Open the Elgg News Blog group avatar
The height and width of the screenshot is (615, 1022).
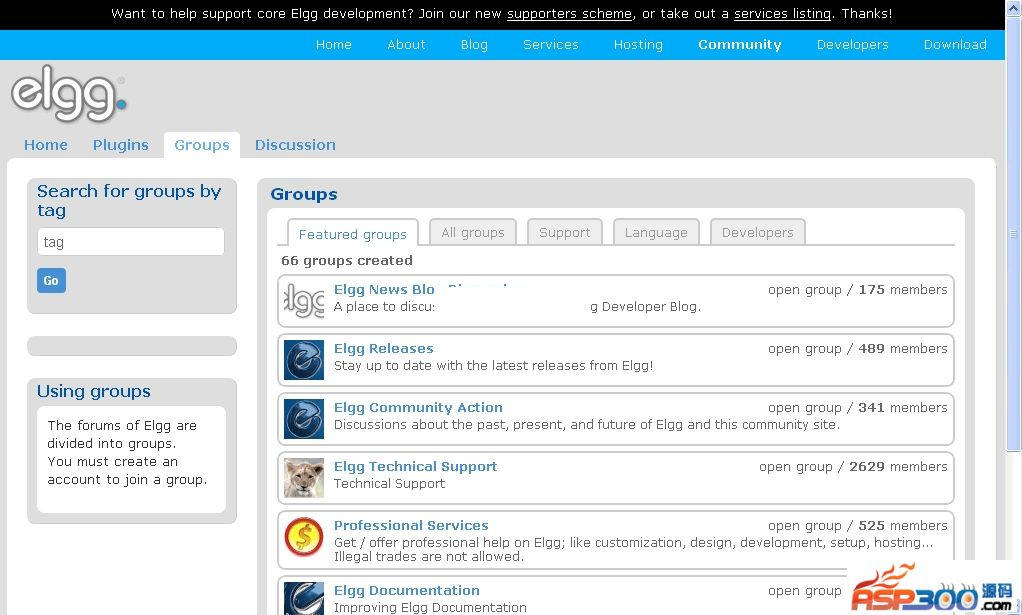click(x=304, y=301)
